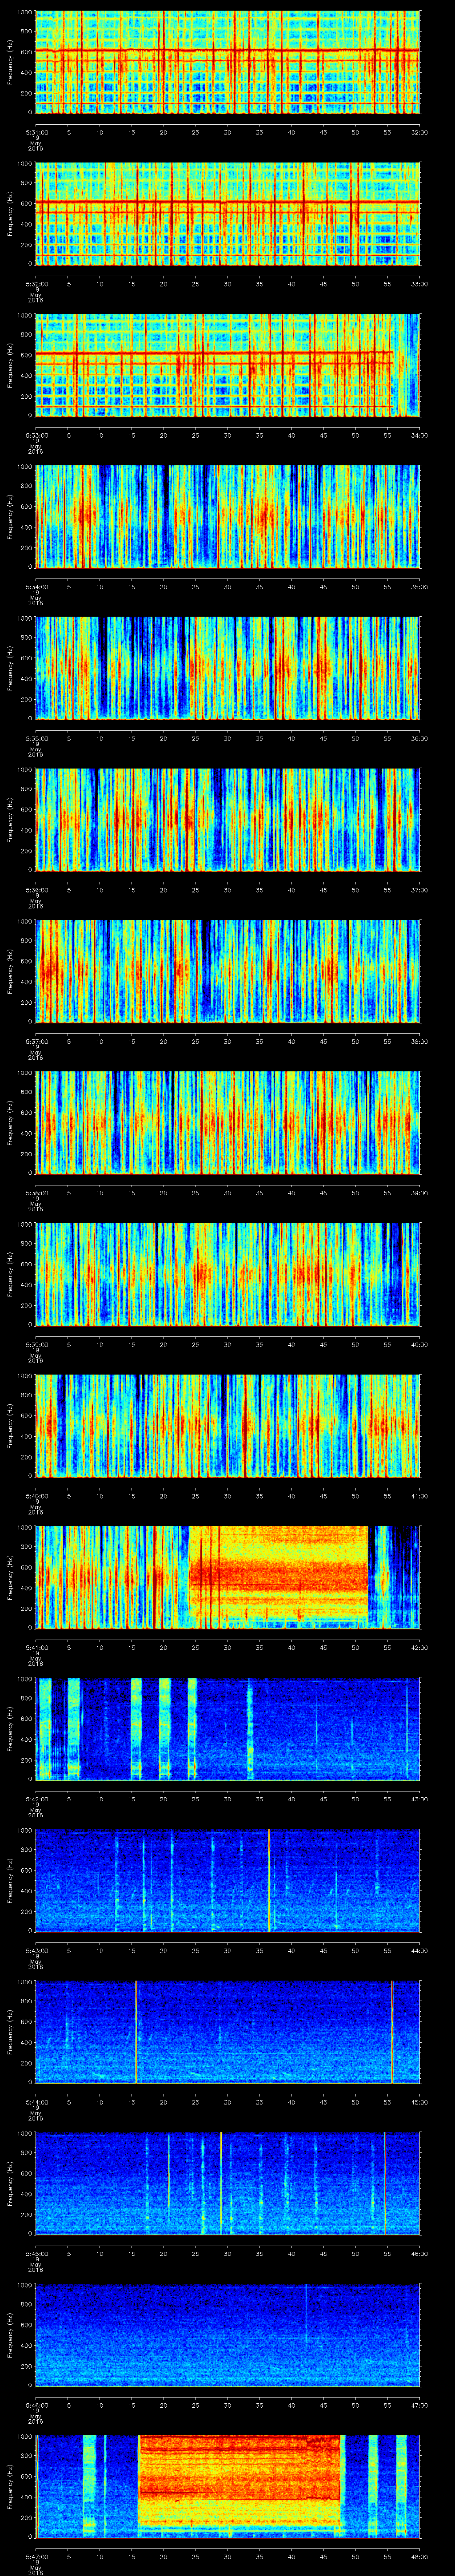Select the spectrogram panel starting at 5:31:00

[x=227, y=62]
